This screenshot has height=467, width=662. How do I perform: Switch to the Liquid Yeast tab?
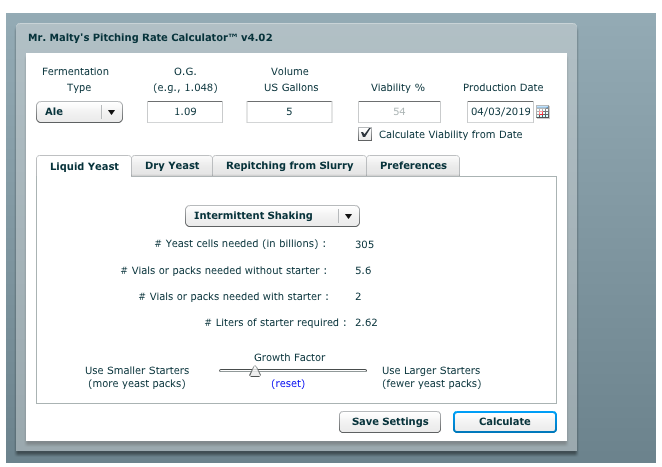(x=84, y=166)
